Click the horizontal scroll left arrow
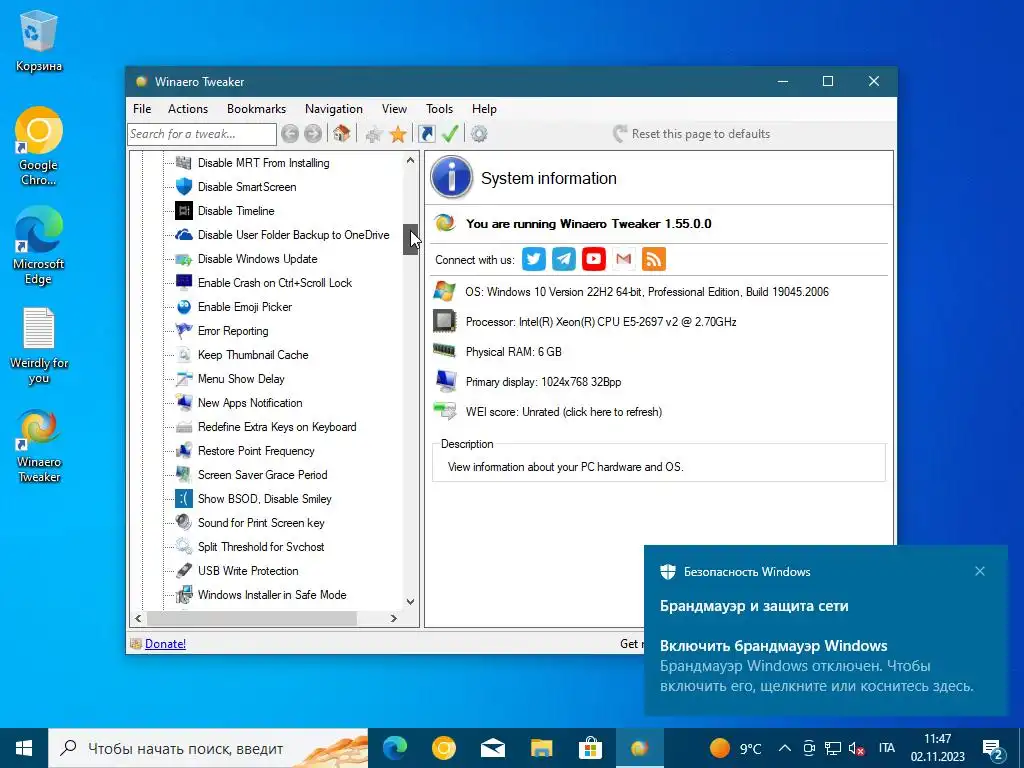 pyautogui.click(x=138, y=618)
